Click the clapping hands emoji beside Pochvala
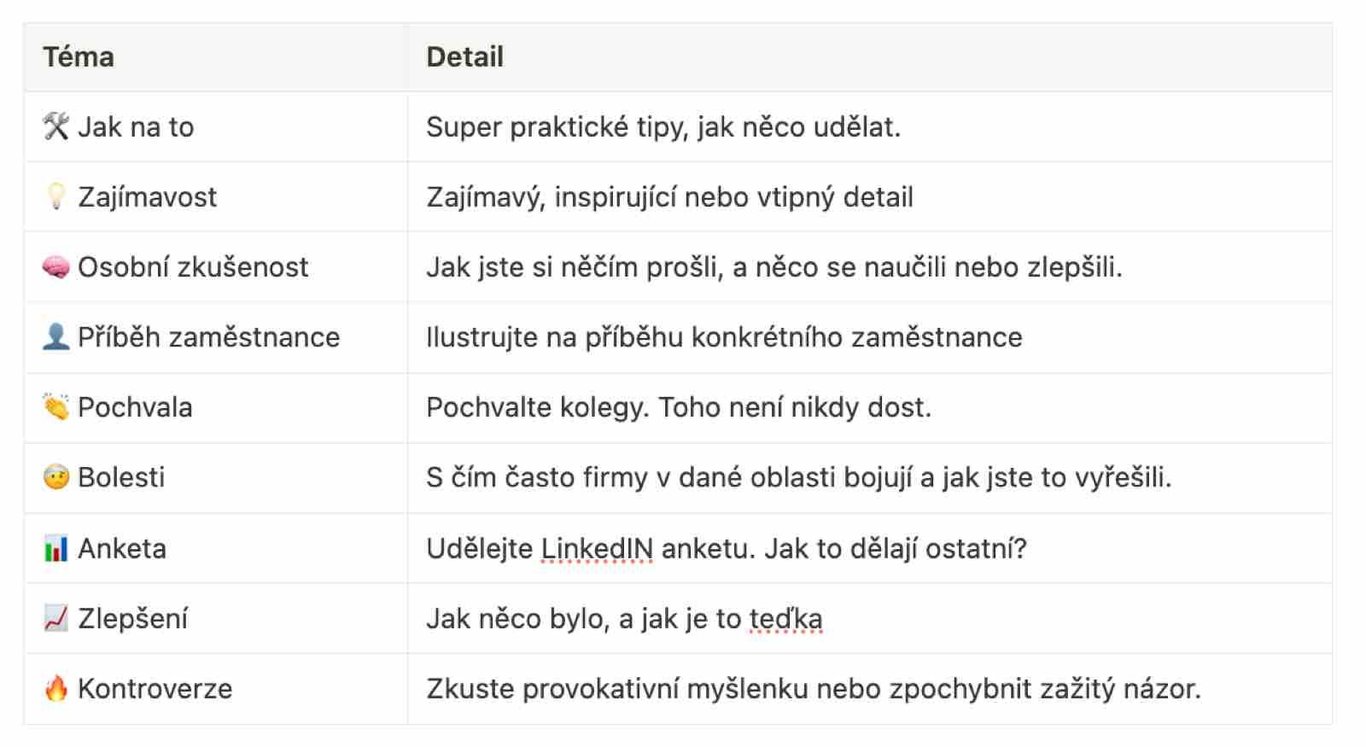1366x747 pixels. 55,407
